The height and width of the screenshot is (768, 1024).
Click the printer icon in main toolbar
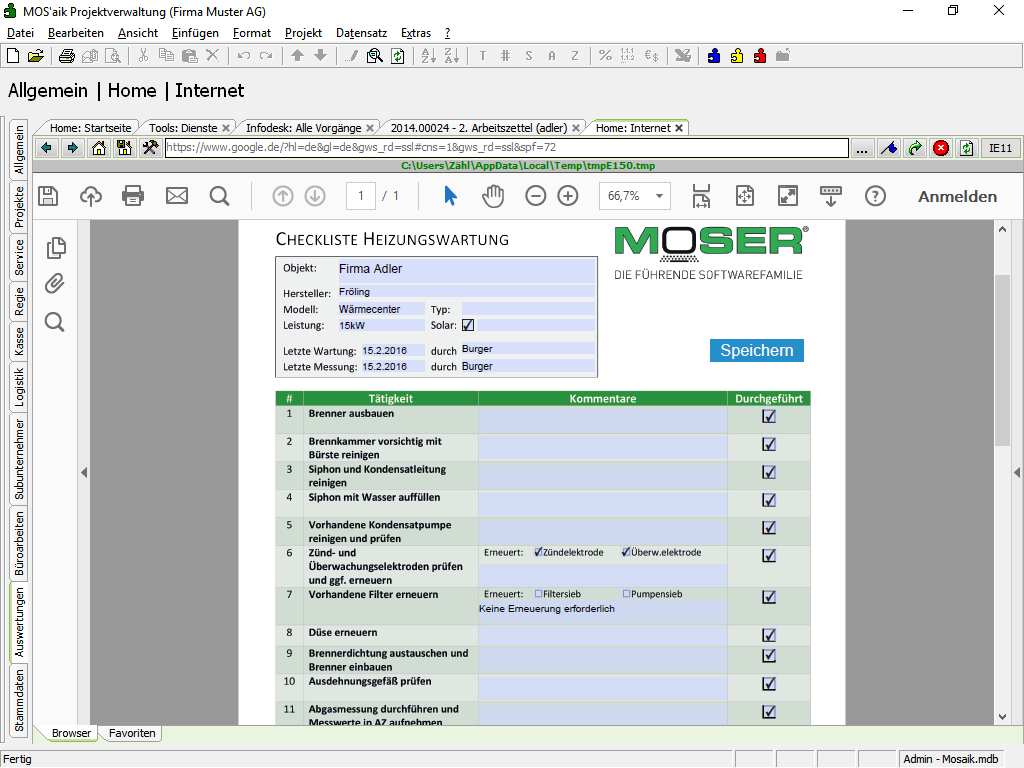(x=67, y=56)
